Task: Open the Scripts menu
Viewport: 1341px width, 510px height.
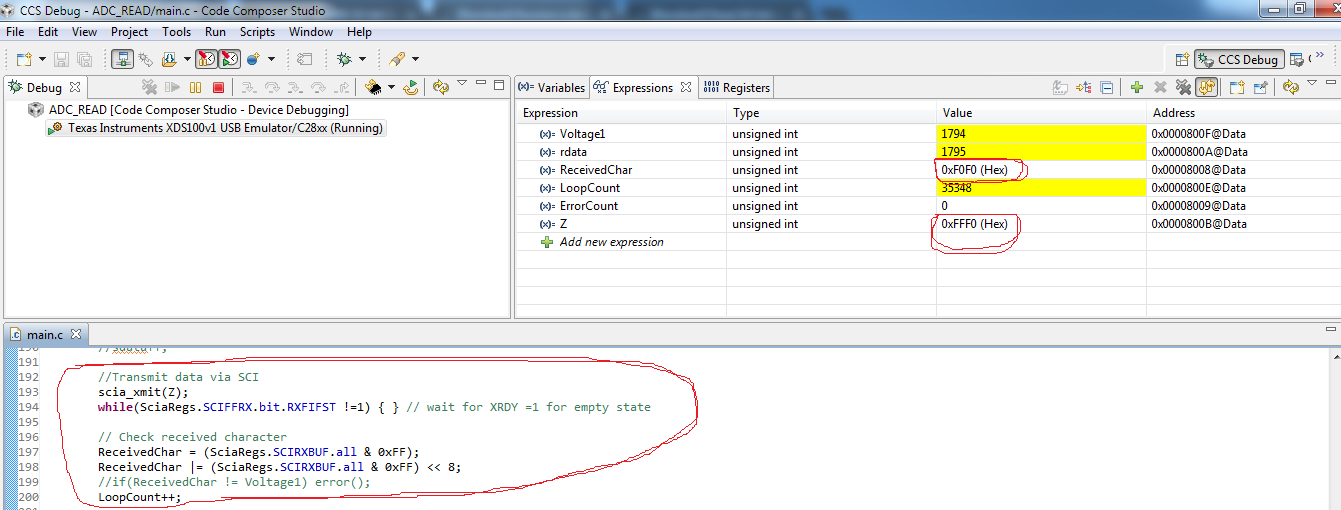Action: (x=257, y=31)
